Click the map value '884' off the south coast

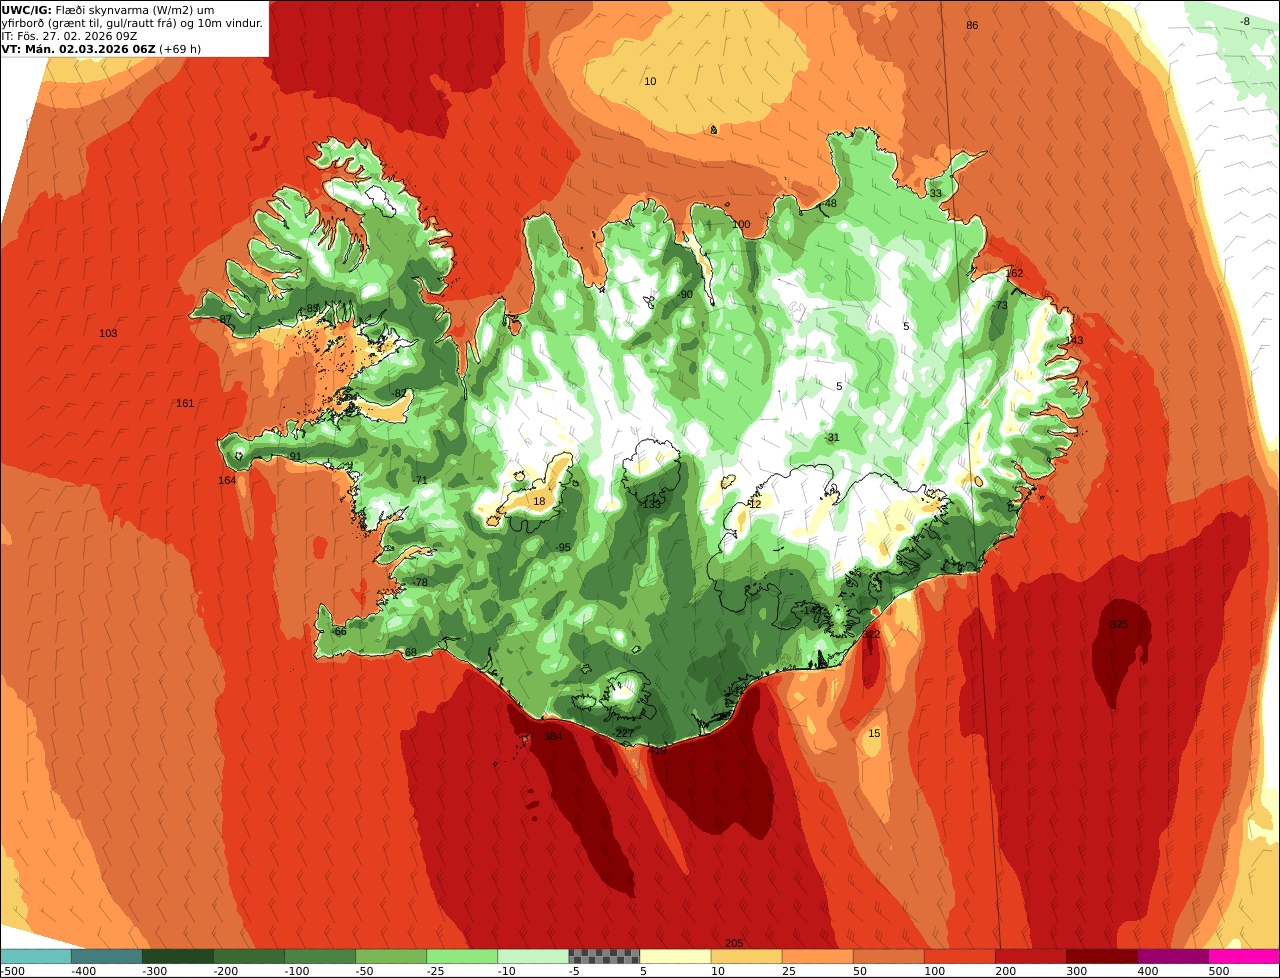pyautogui.click(x=553, y=736)
